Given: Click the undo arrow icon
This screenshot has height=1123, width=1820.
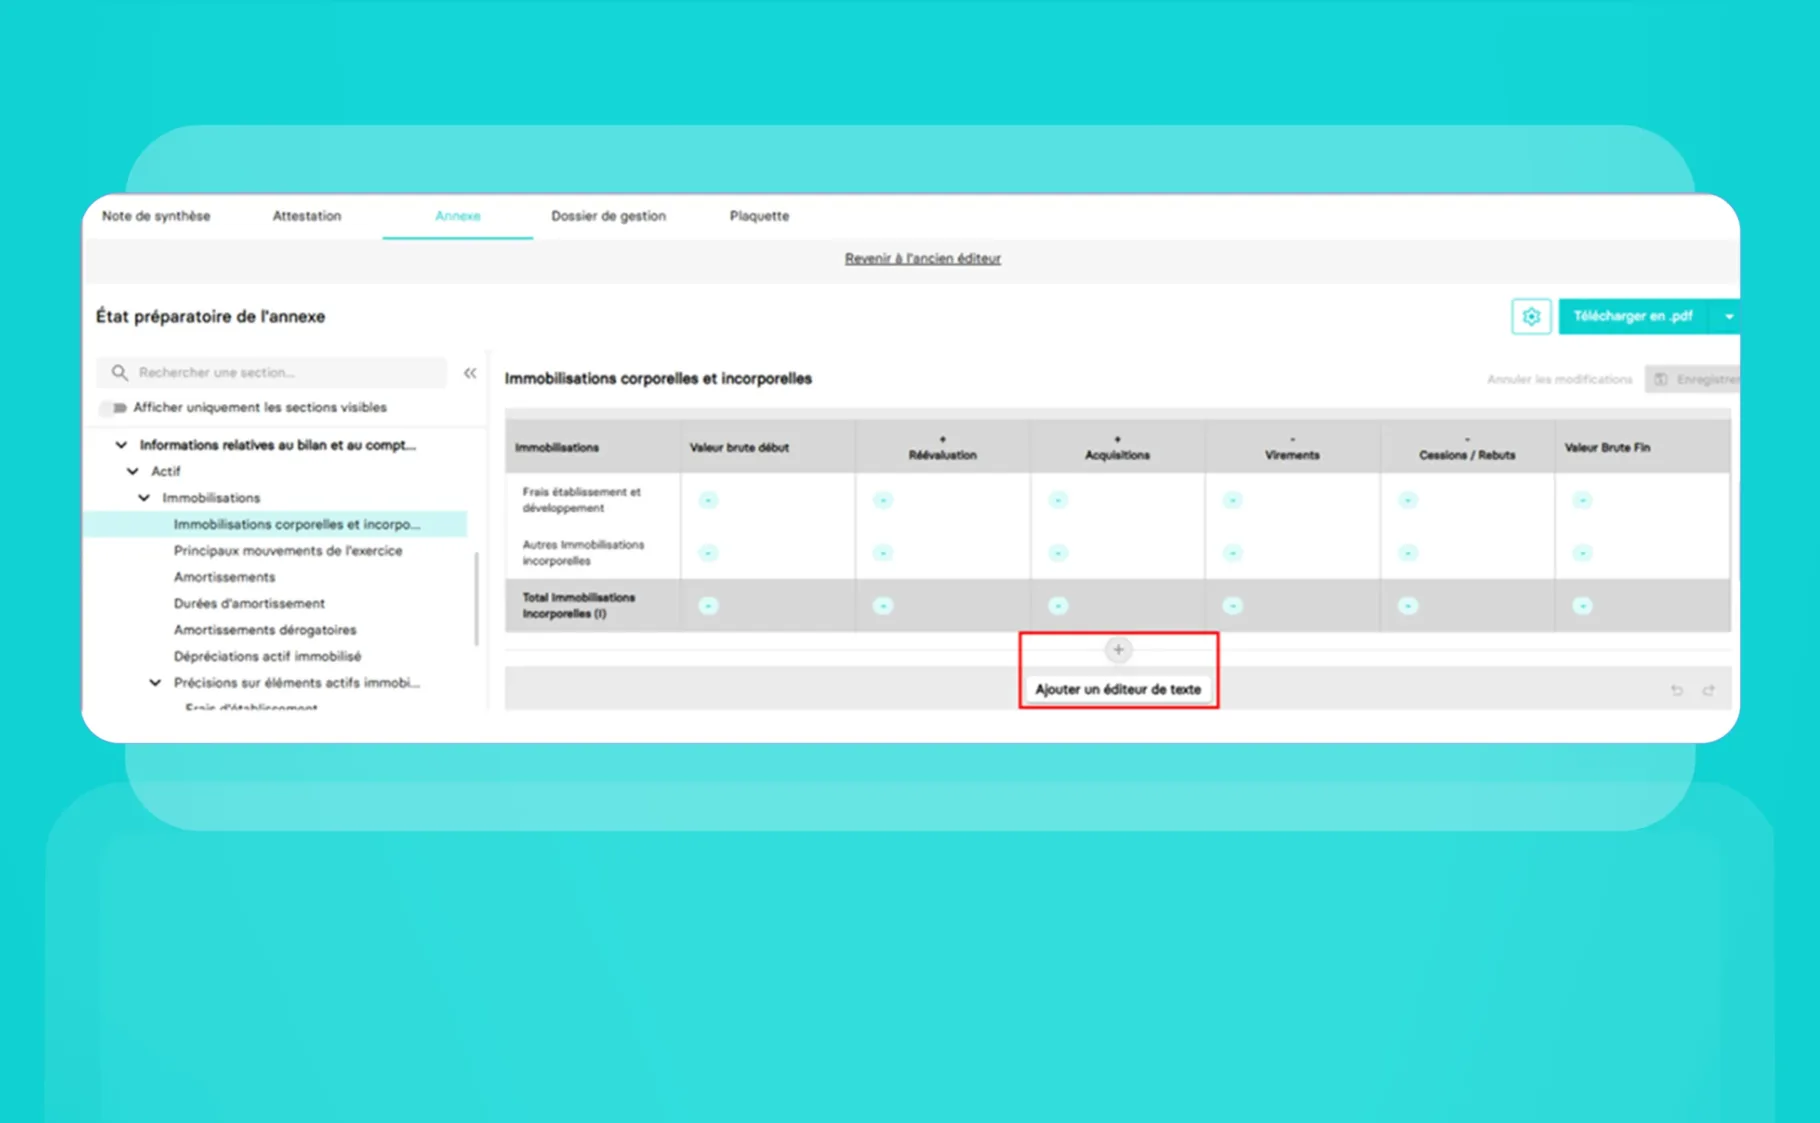Looking at the screenshot, I should pyautogui.click(x=1677, y=690).
